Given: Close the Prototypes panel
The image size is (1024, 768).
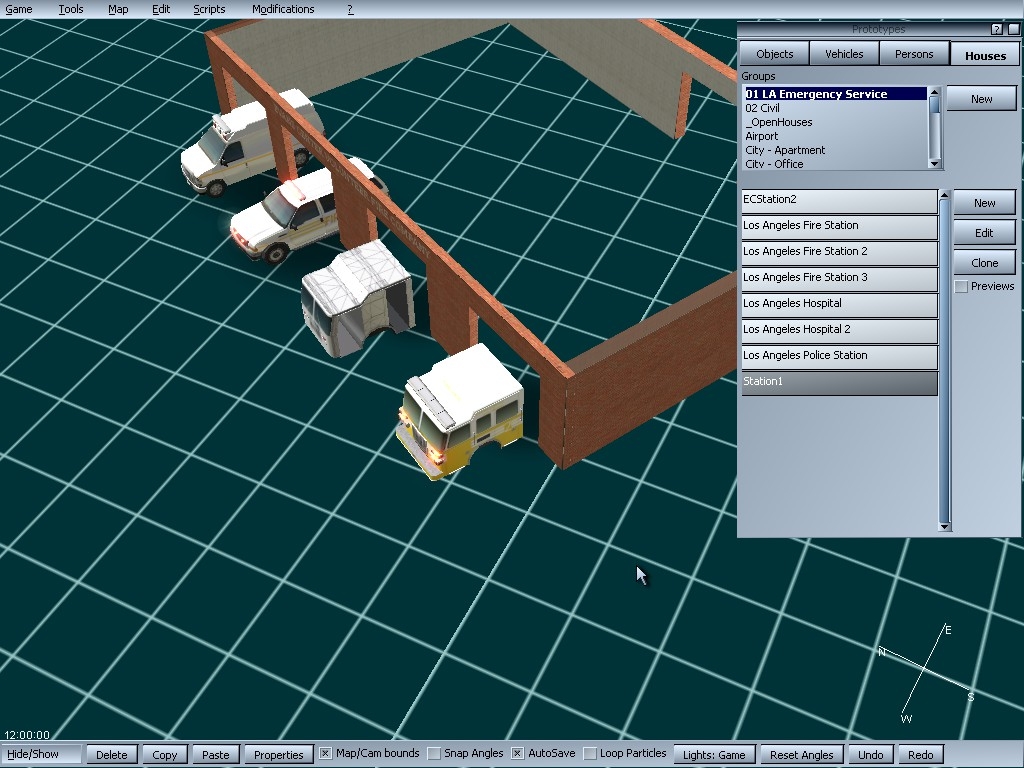Looking at the screenshot, I should (x=1014, y=29).
